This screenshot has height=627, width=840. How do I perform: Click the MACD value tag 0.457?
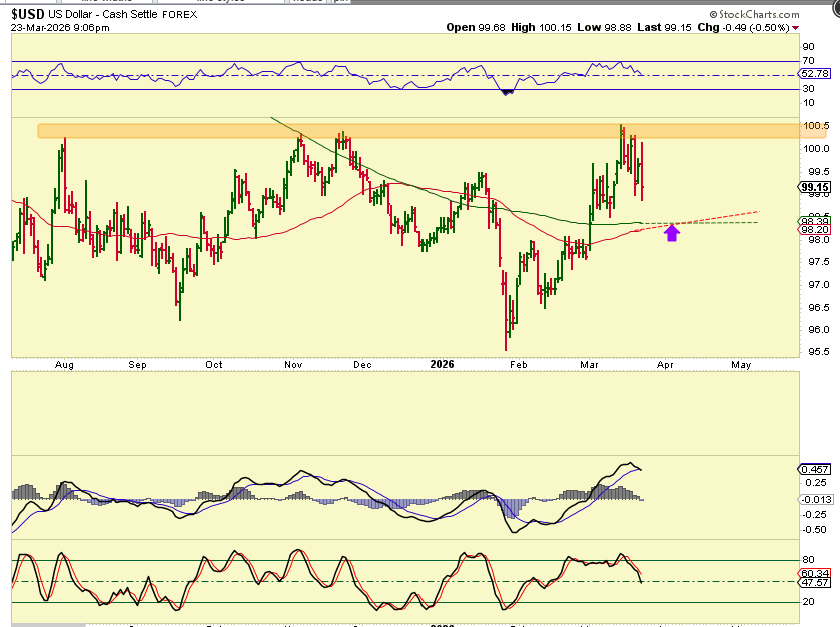(x=814, y=469)
